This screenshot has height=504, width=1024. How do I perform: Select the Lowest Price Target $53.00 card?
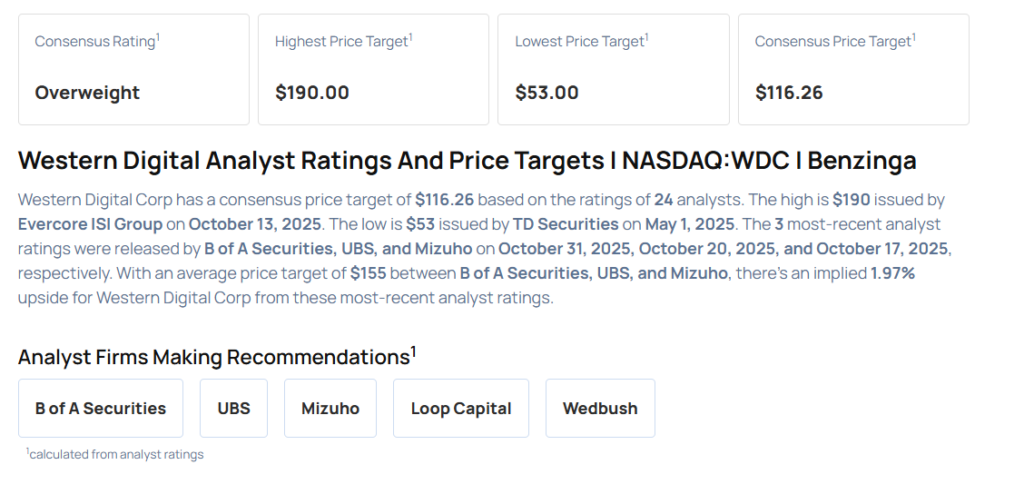pos(613,69)
